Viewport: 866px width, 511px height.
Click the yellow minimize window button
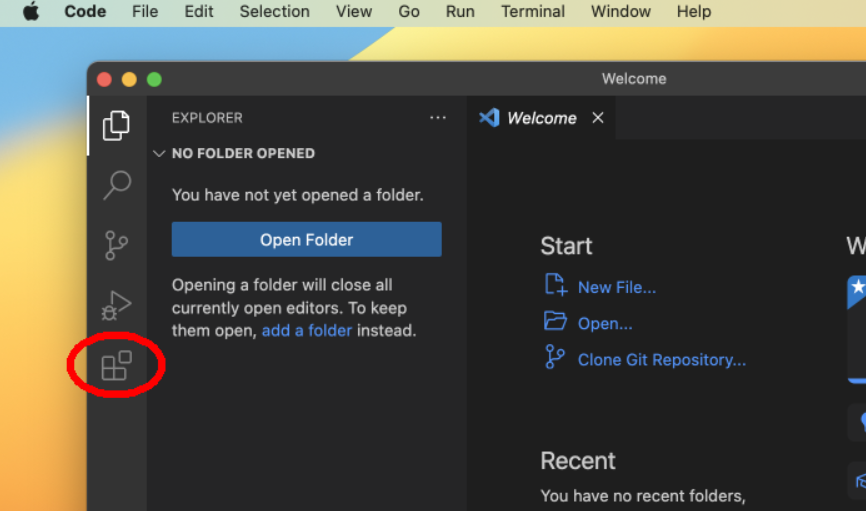click(129, 80)
